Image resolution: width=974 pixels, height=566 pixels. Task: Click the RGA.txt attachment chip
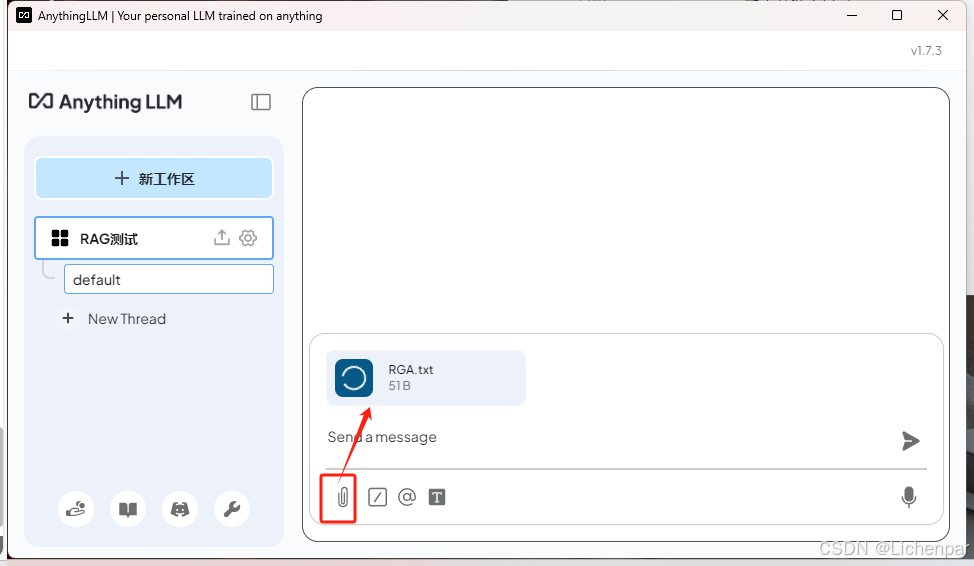tap(426, 378)
